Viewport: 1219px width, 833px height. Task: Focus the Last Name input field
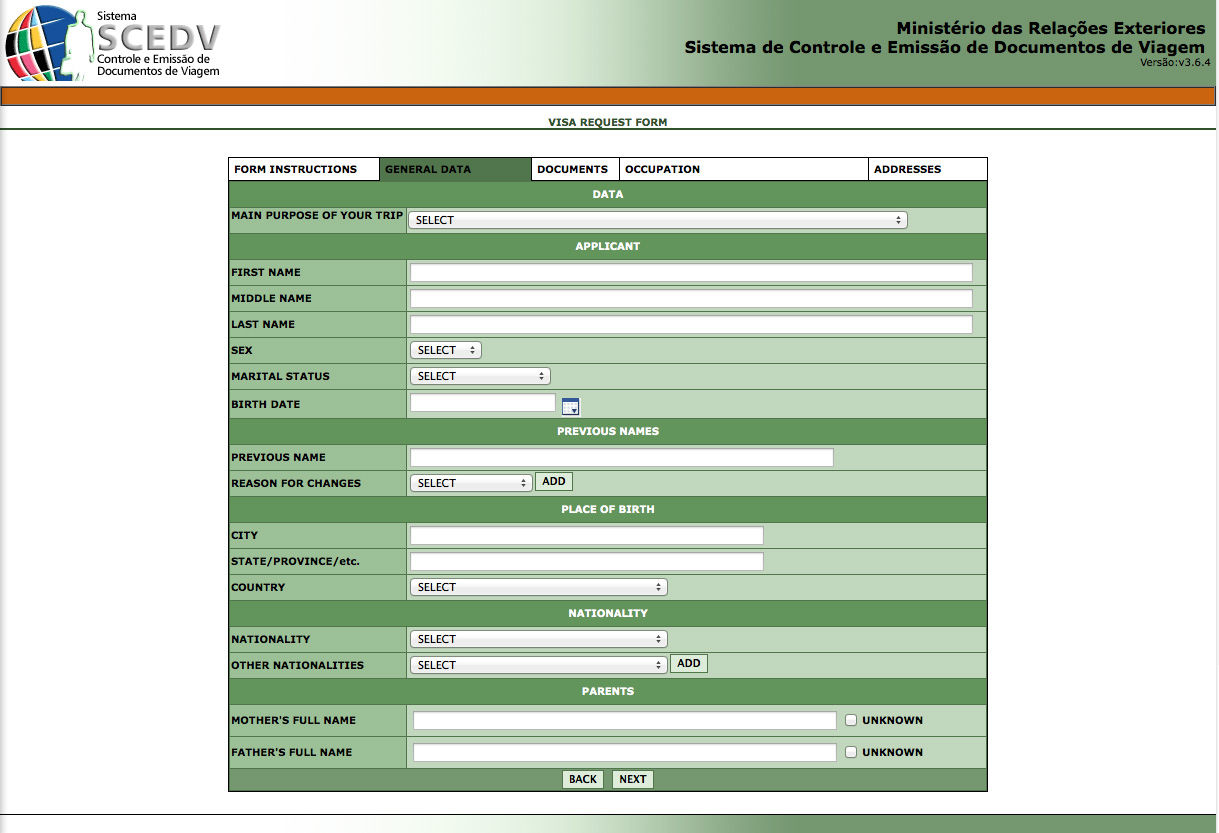coord(691,324)
